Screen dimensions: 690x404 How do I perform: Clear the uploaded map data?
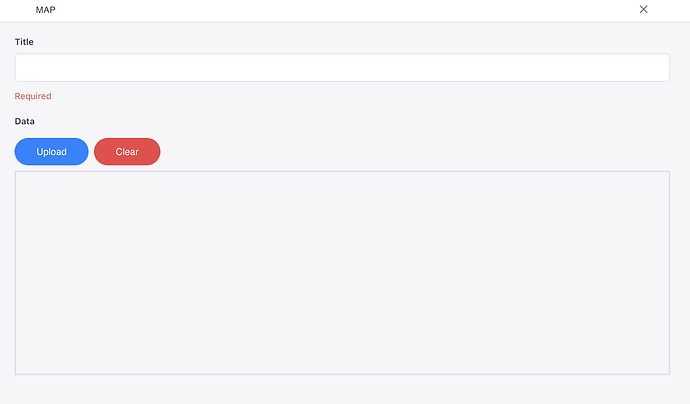click(127, 151)
